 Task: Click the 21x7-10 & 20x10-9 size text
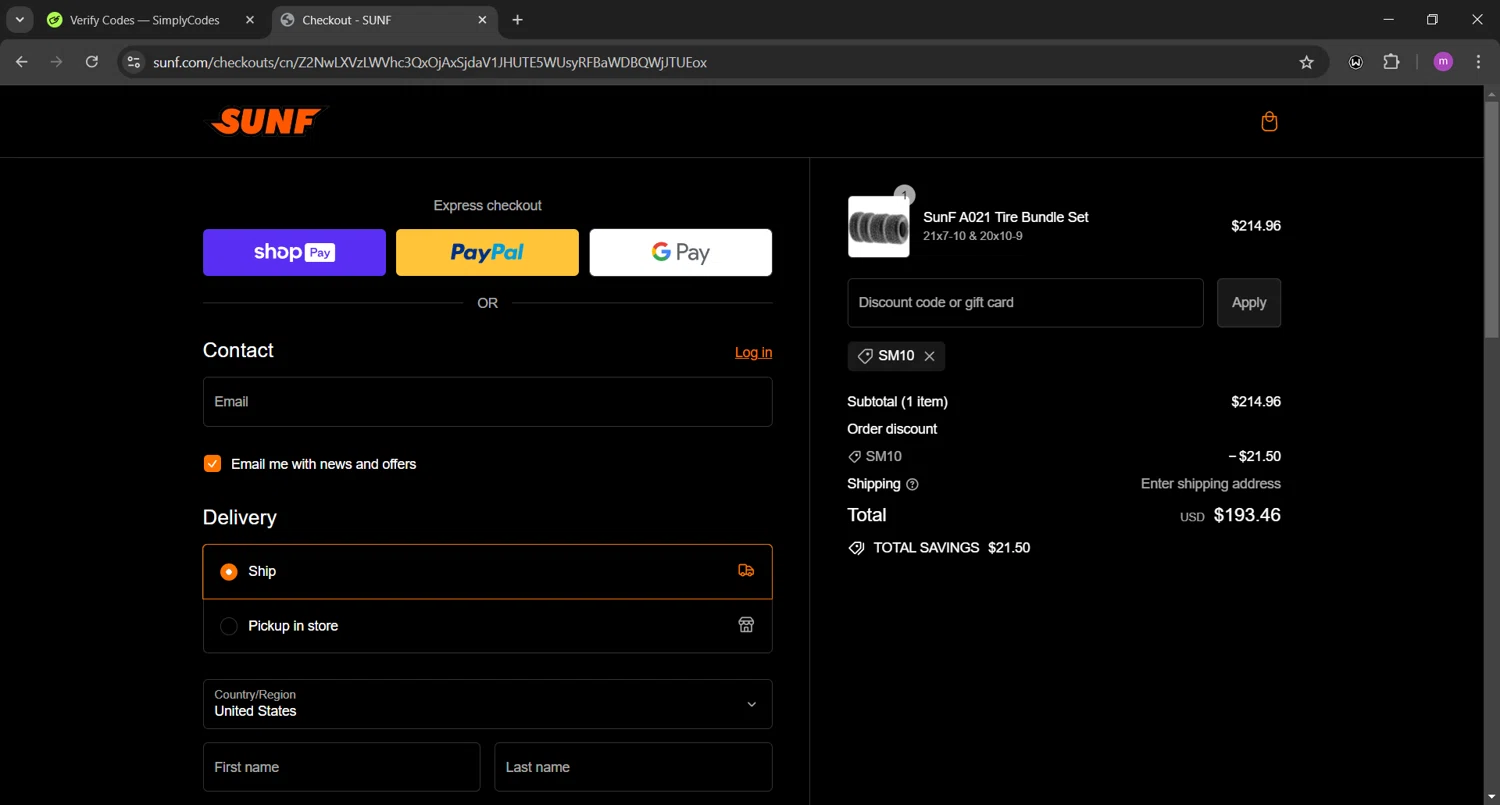tap(973, 236)
